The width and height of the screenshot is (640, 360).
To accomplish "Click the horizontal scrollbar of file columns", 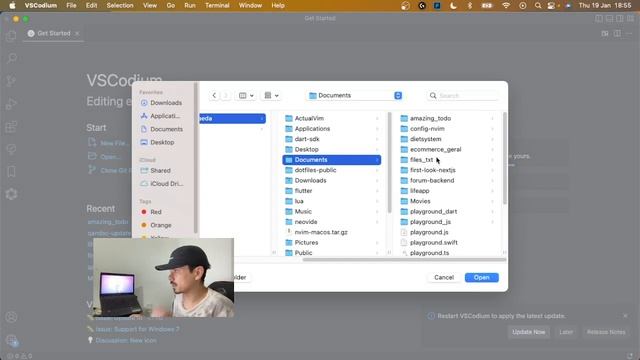I will [x=404, y=260].
